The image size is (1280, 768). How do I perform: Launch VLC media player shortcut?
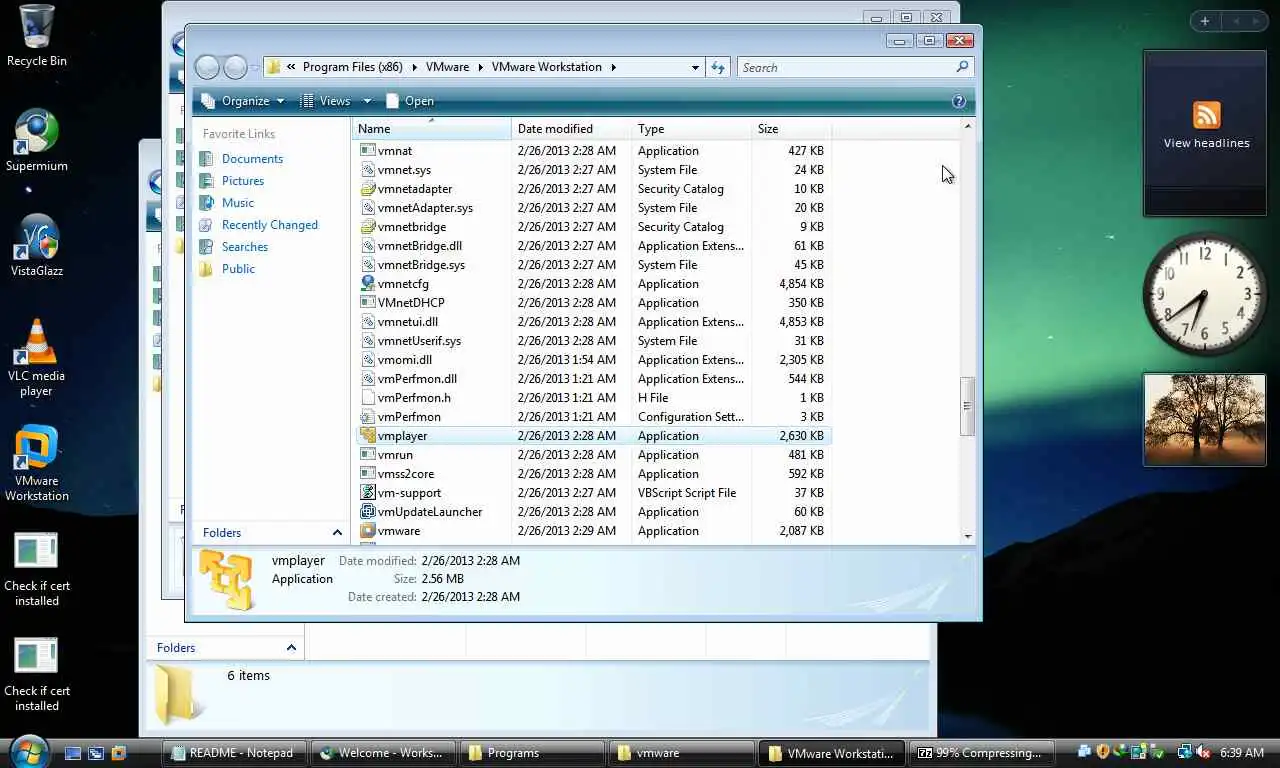37,357
